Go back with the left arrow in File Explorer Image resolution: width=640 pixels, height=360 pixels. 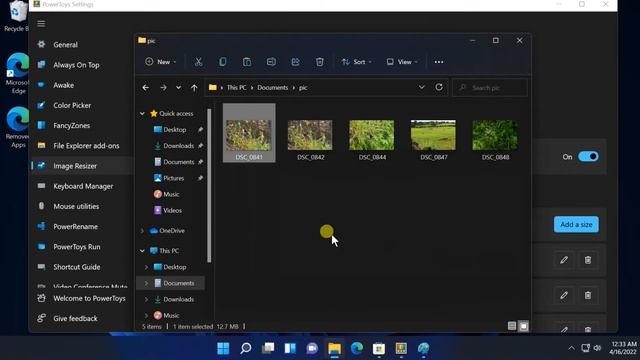pyautogui.click(x=146, y=87)
